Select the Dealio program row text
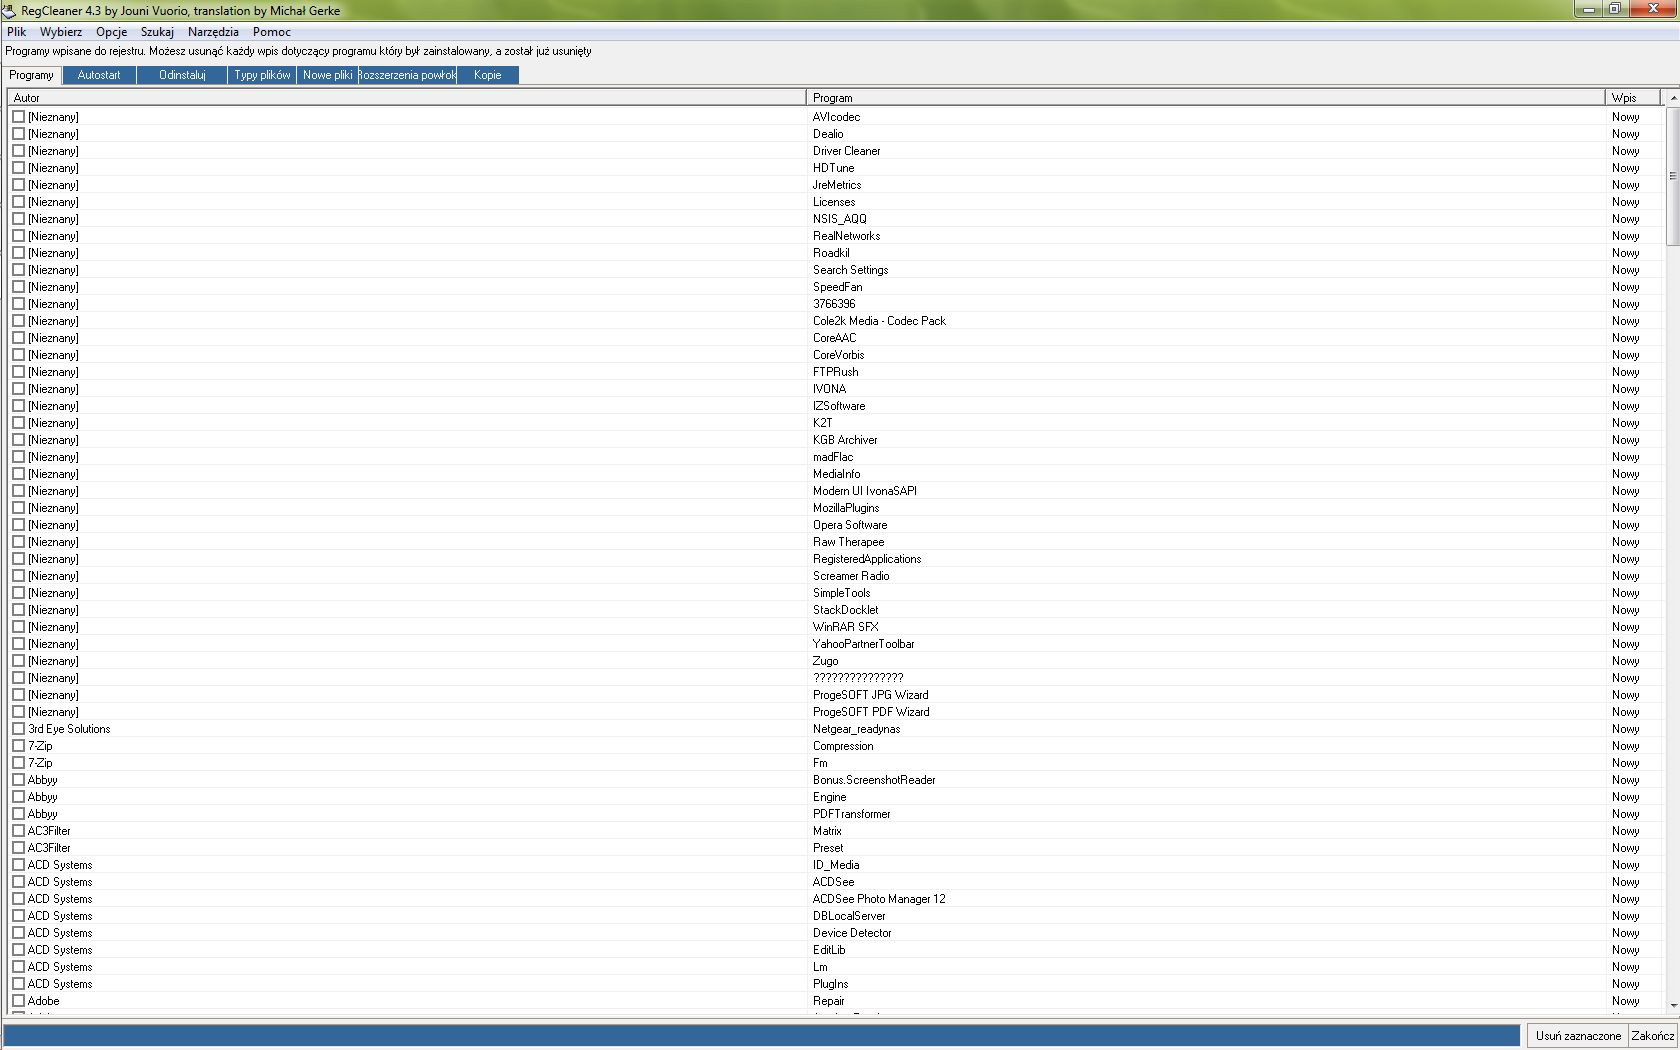This screenshot has width=1680, height=1050. coord(828,134)
